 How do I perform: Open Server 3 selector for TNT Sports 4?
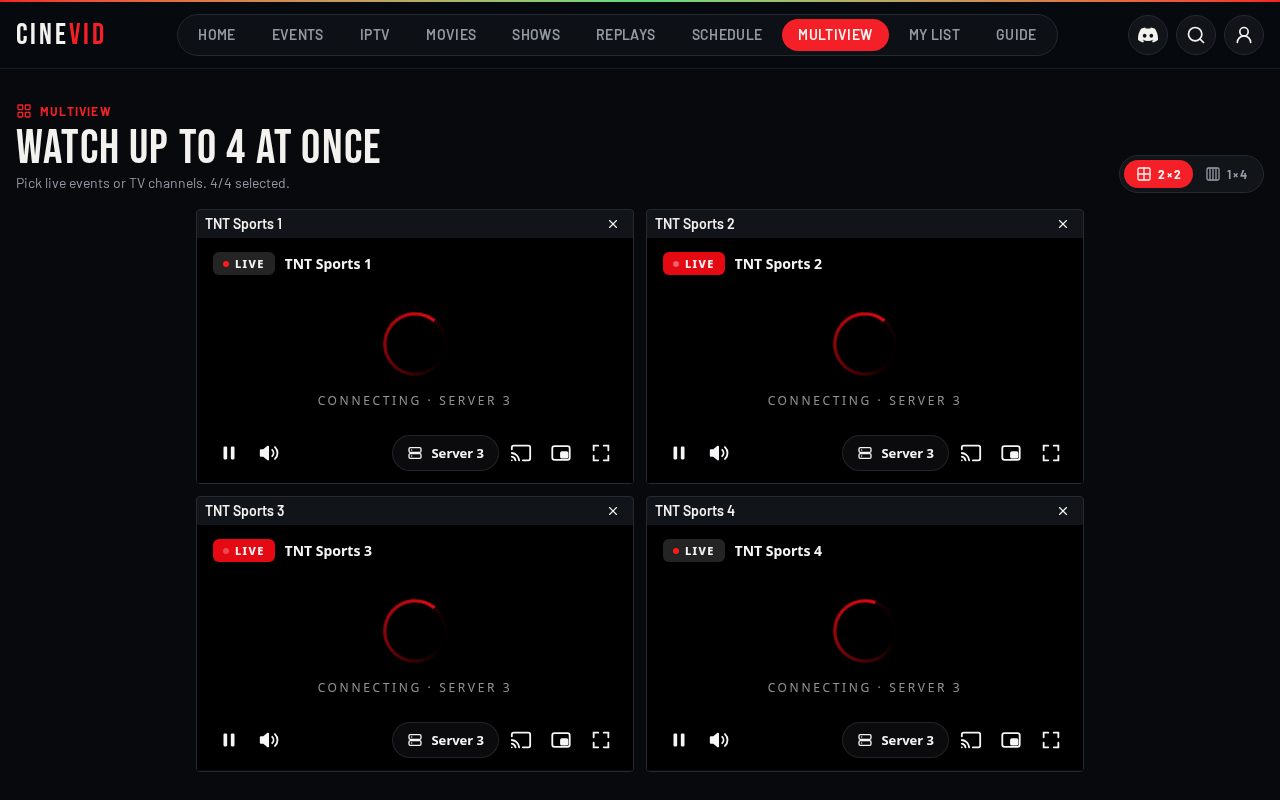click(895, 740)
